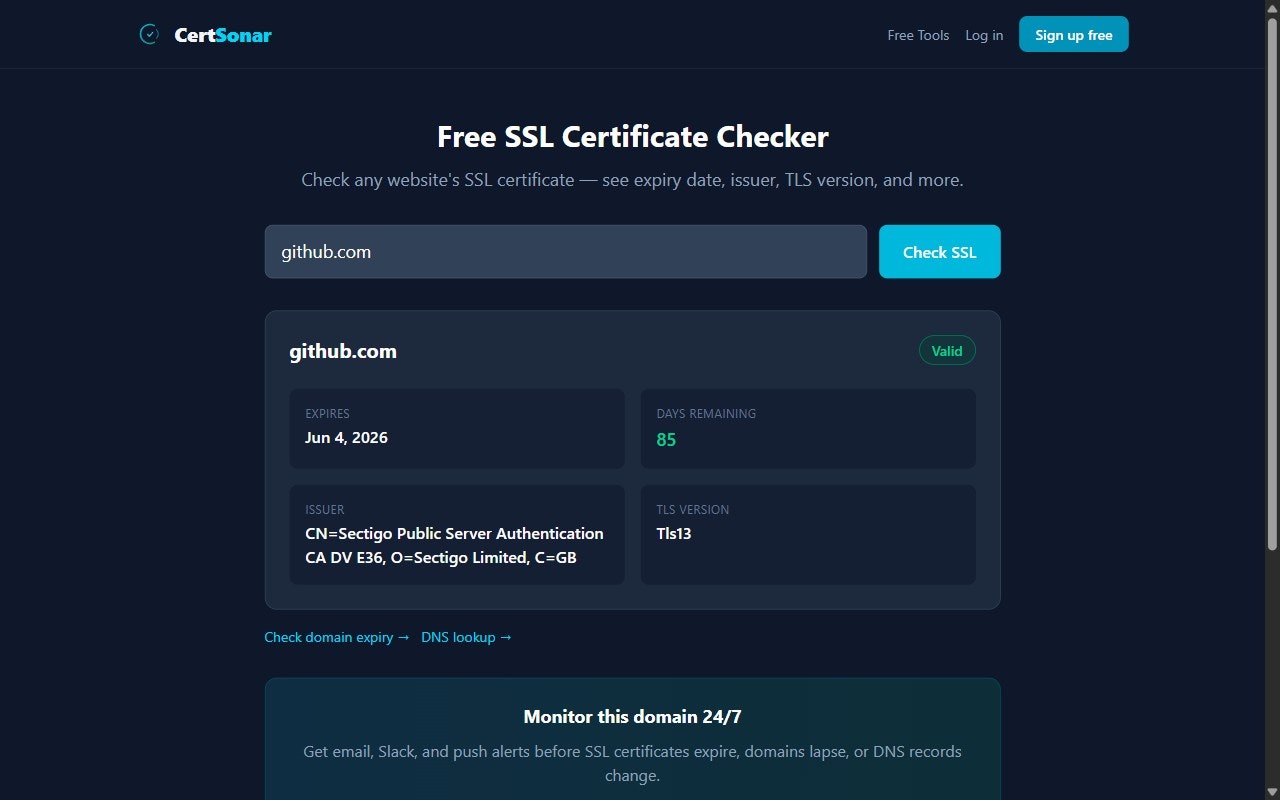Viewport: 1280px width, 800px height.
Task: Click the DAYS REMAINING label
Action: tap(706, 414)
